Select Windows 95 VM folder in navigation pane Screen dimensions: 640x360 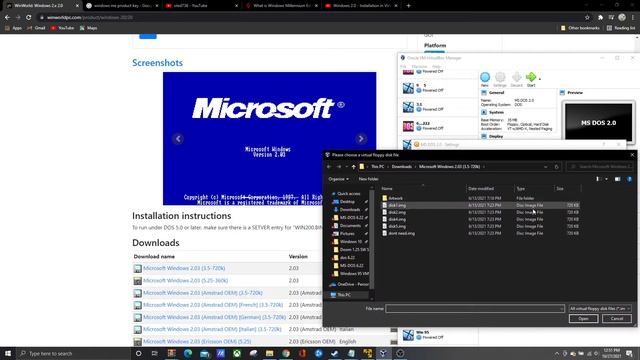click(351, 273)
